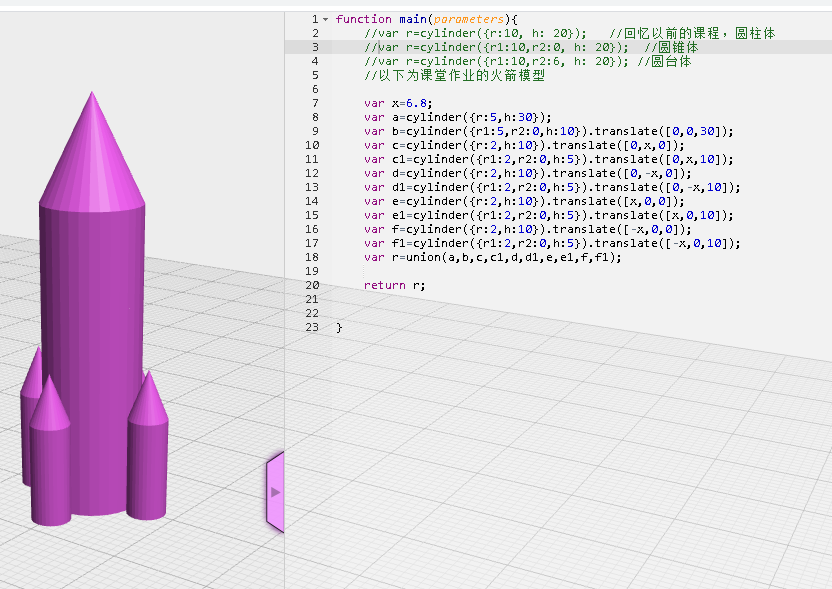Collapse the function main block fold arrow
832x589 pixels.
click(x=325, y=19)
